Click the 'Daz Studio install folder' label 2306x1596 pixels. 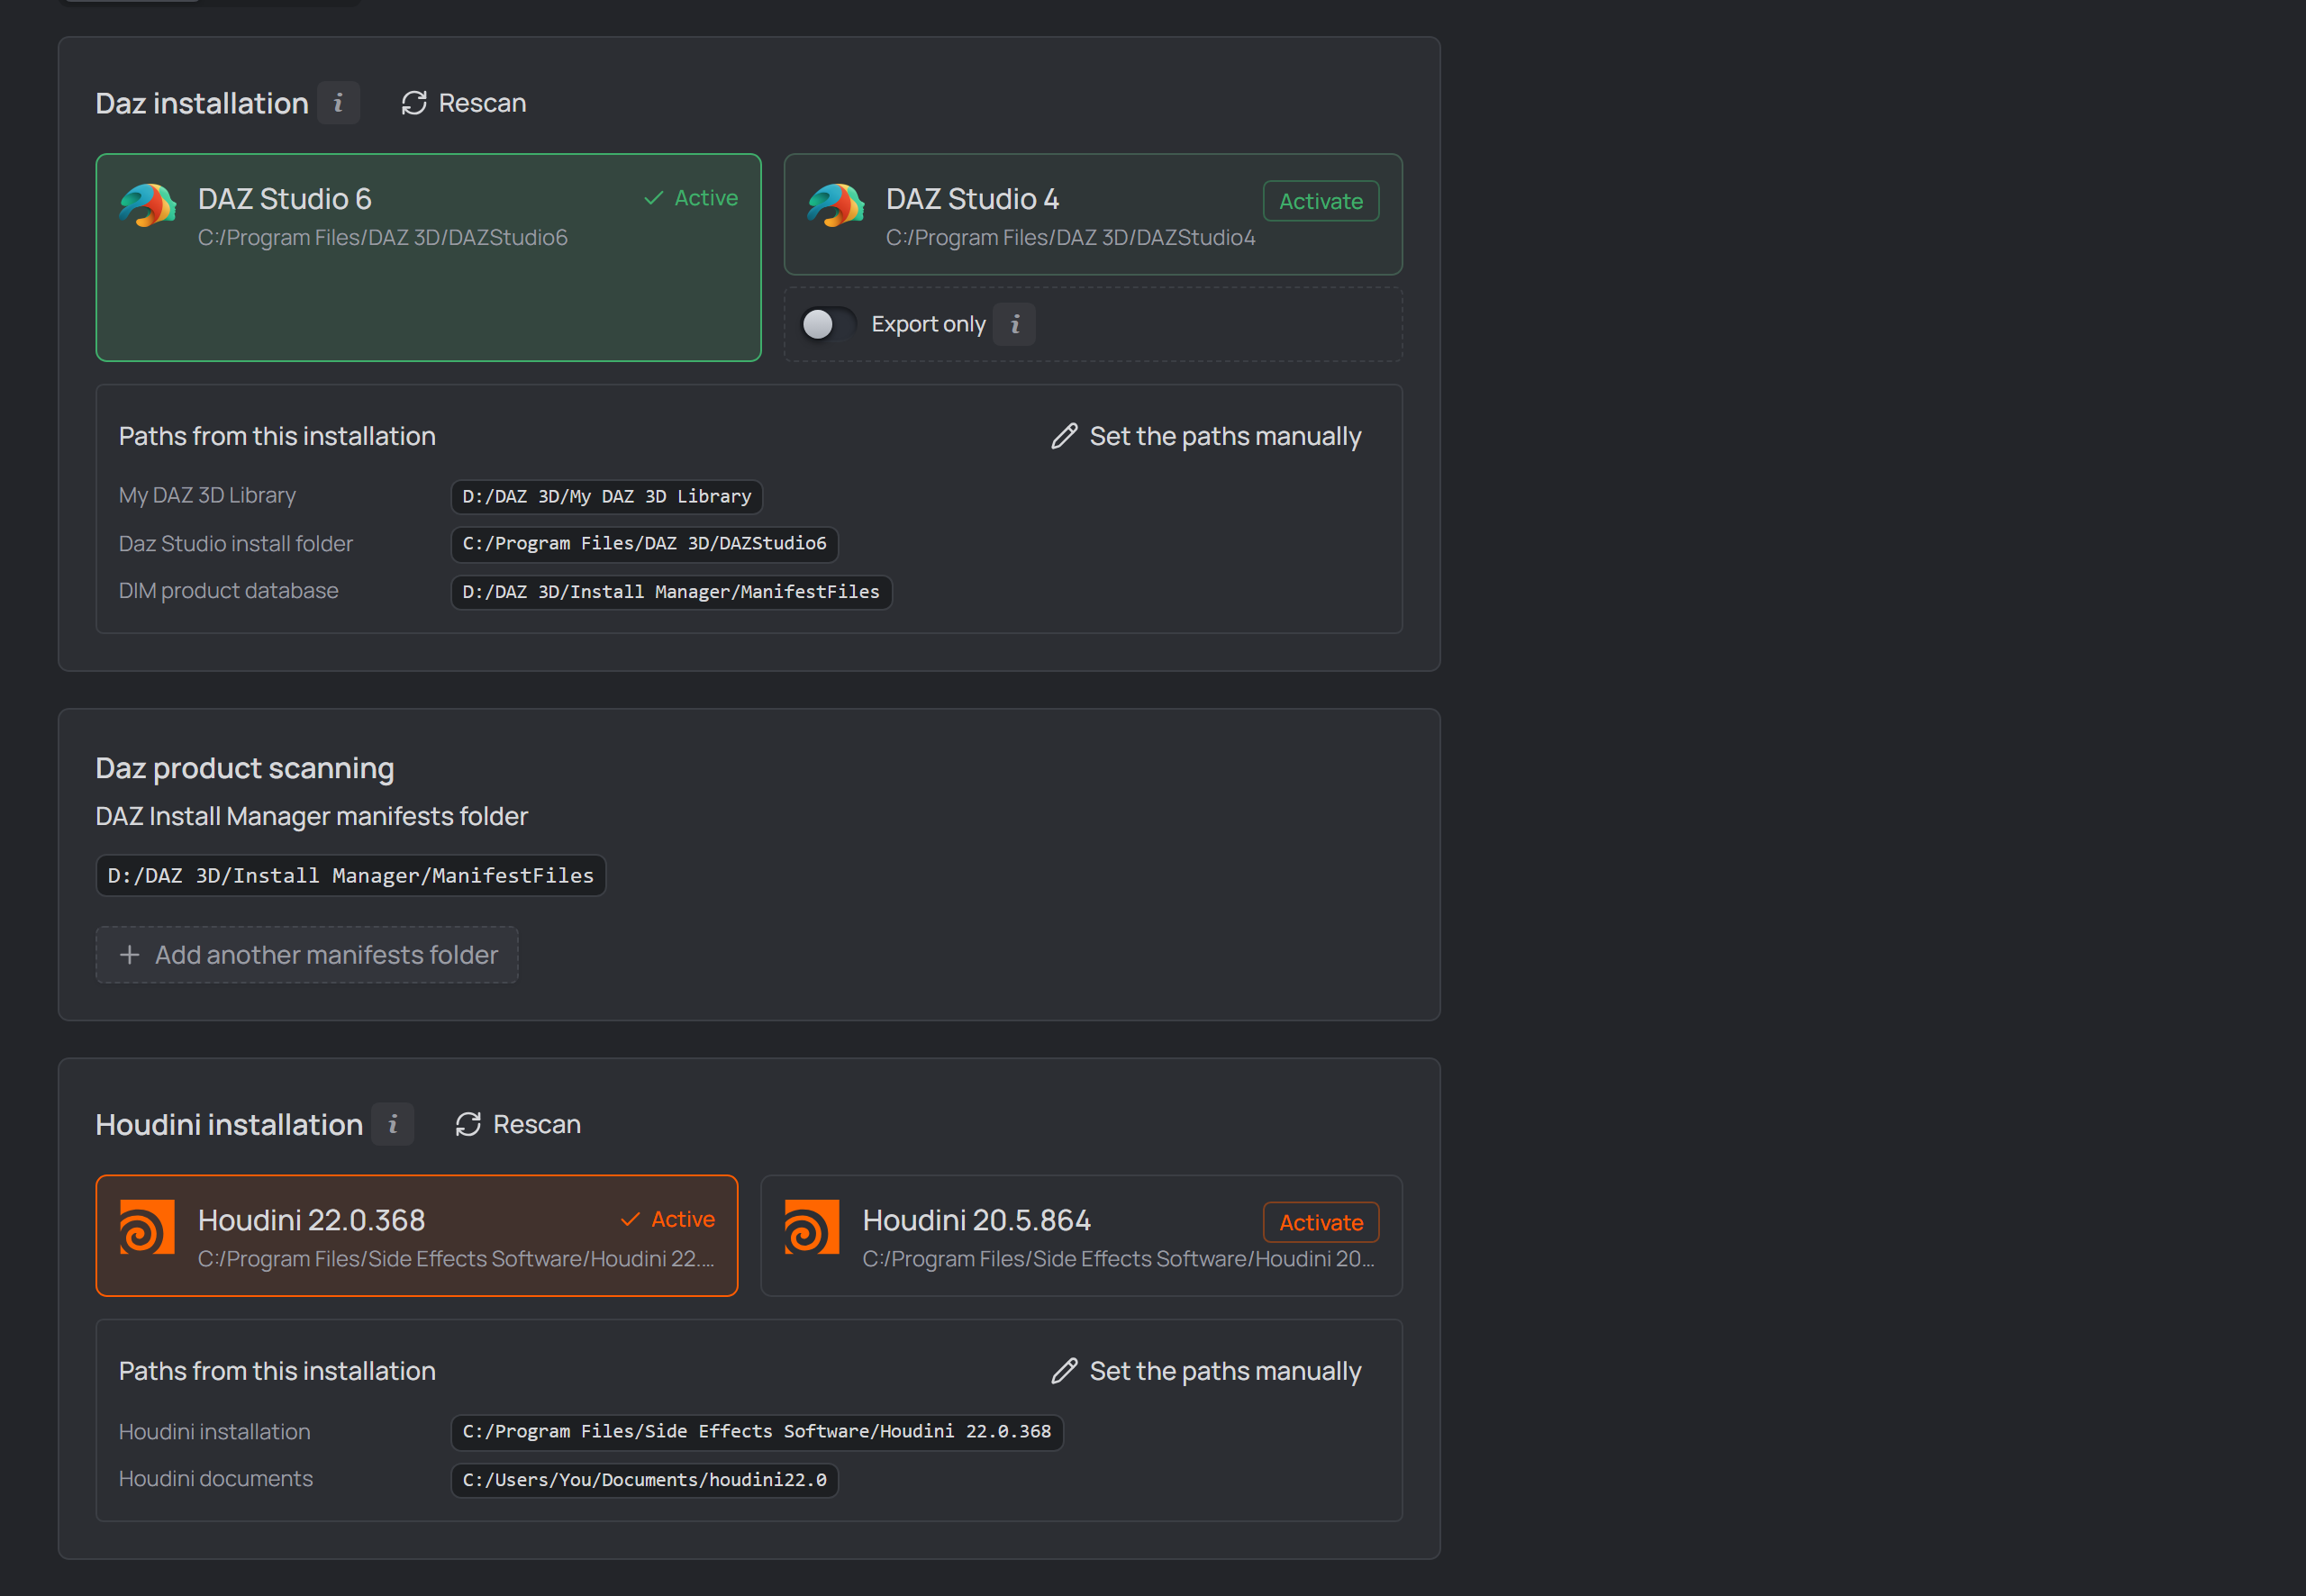(236, 543)
